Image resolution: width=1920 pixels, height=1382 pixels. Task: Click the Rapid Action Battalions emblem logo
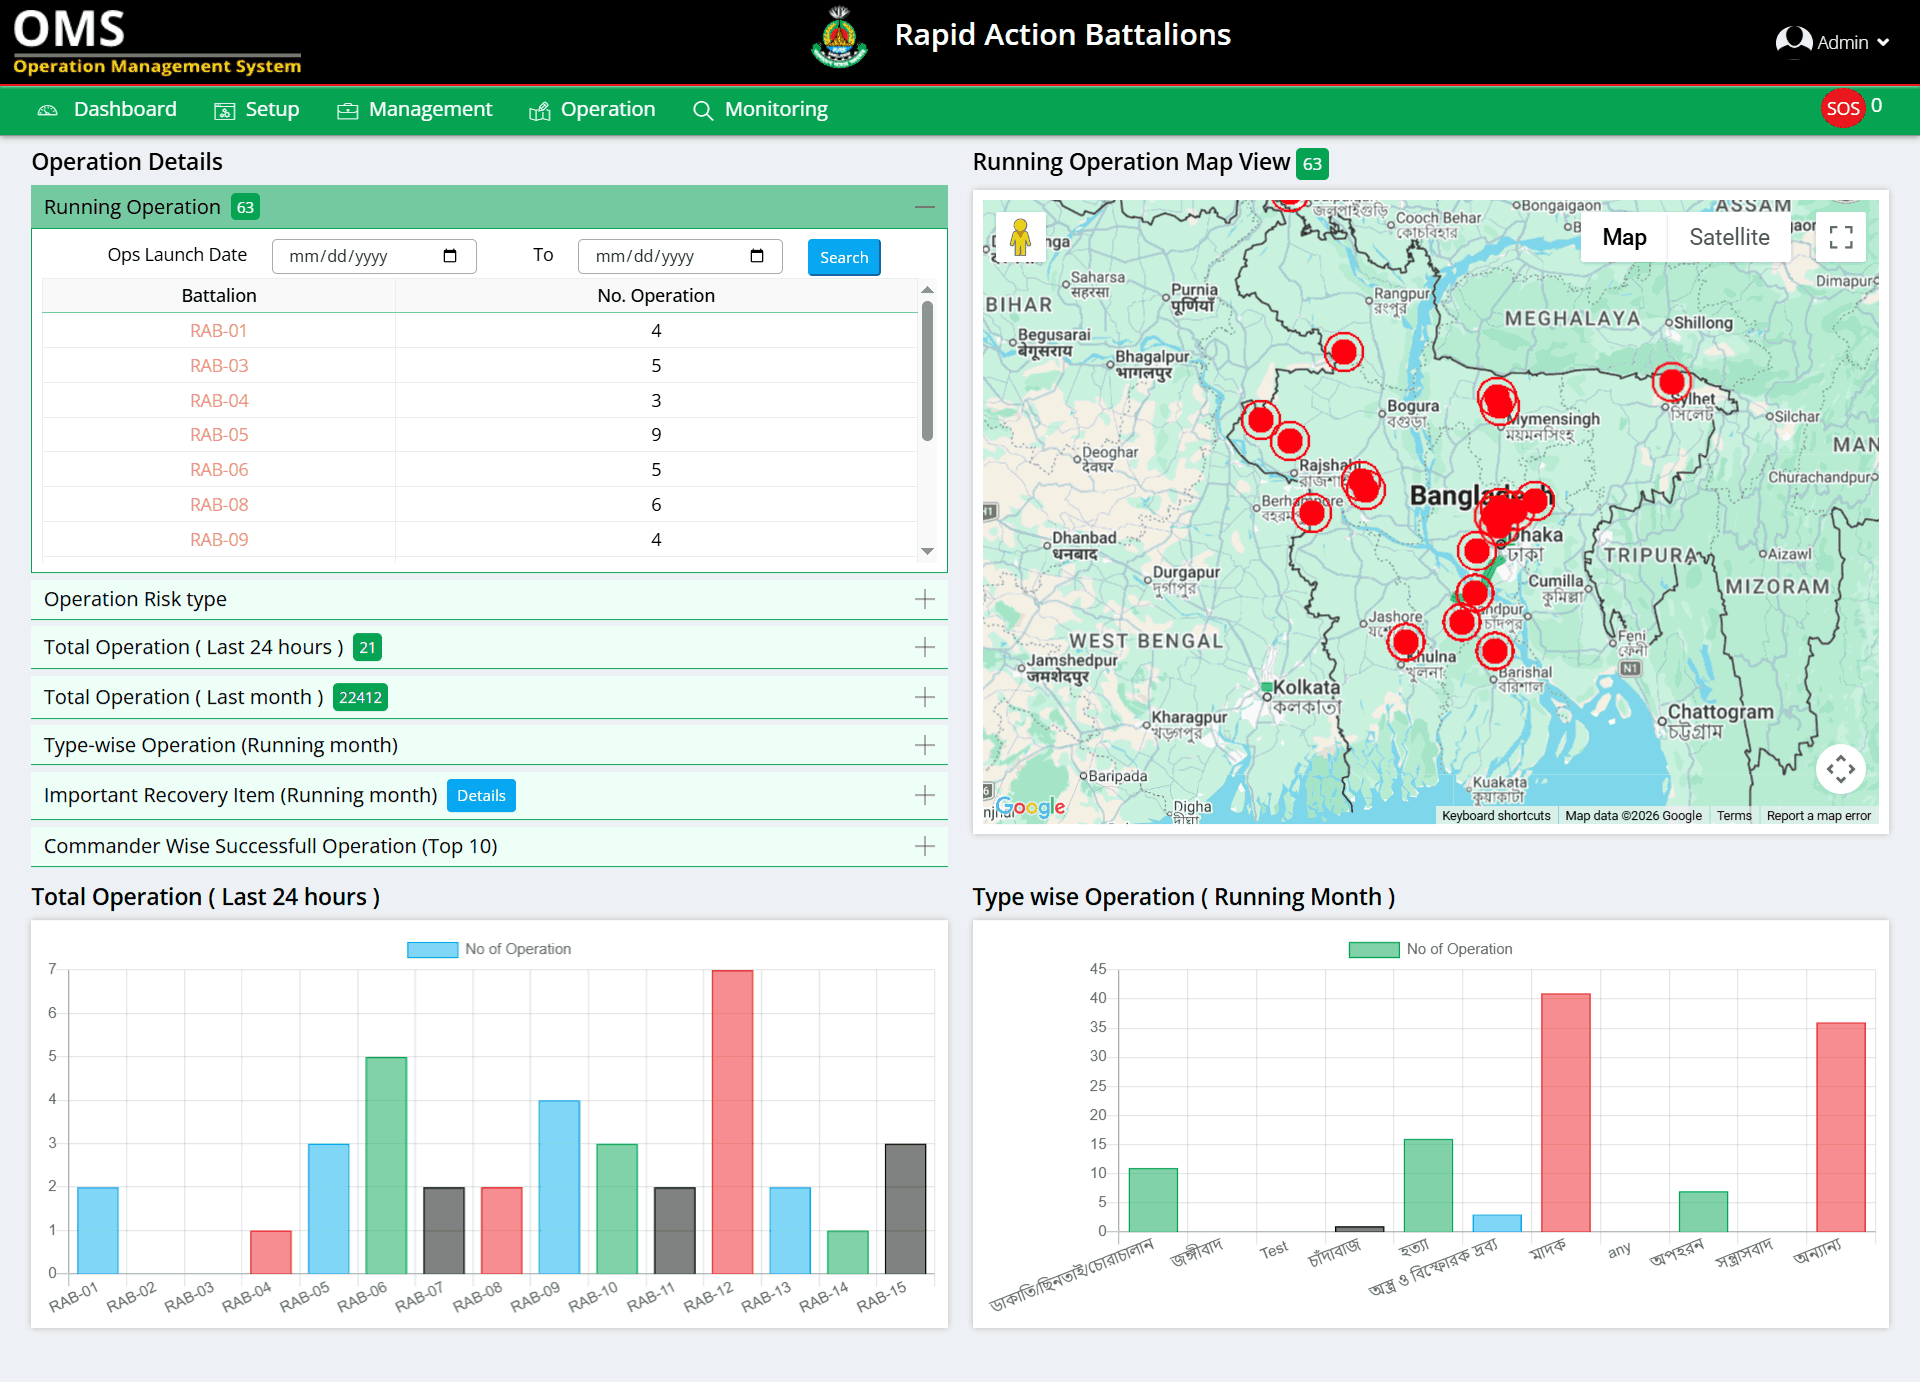coord(839,38)
